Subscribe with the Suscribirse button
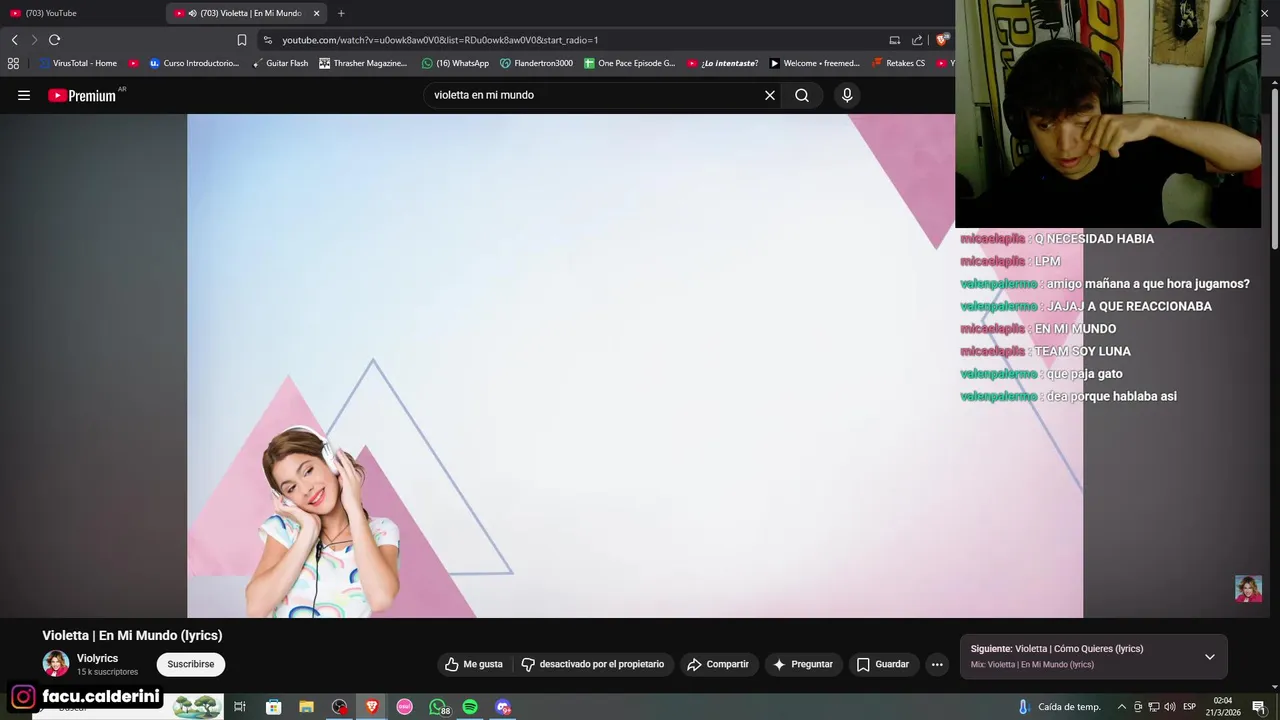Image resolution: width=1280 pixels, height=720 pixels. click(x=190, y=664)
